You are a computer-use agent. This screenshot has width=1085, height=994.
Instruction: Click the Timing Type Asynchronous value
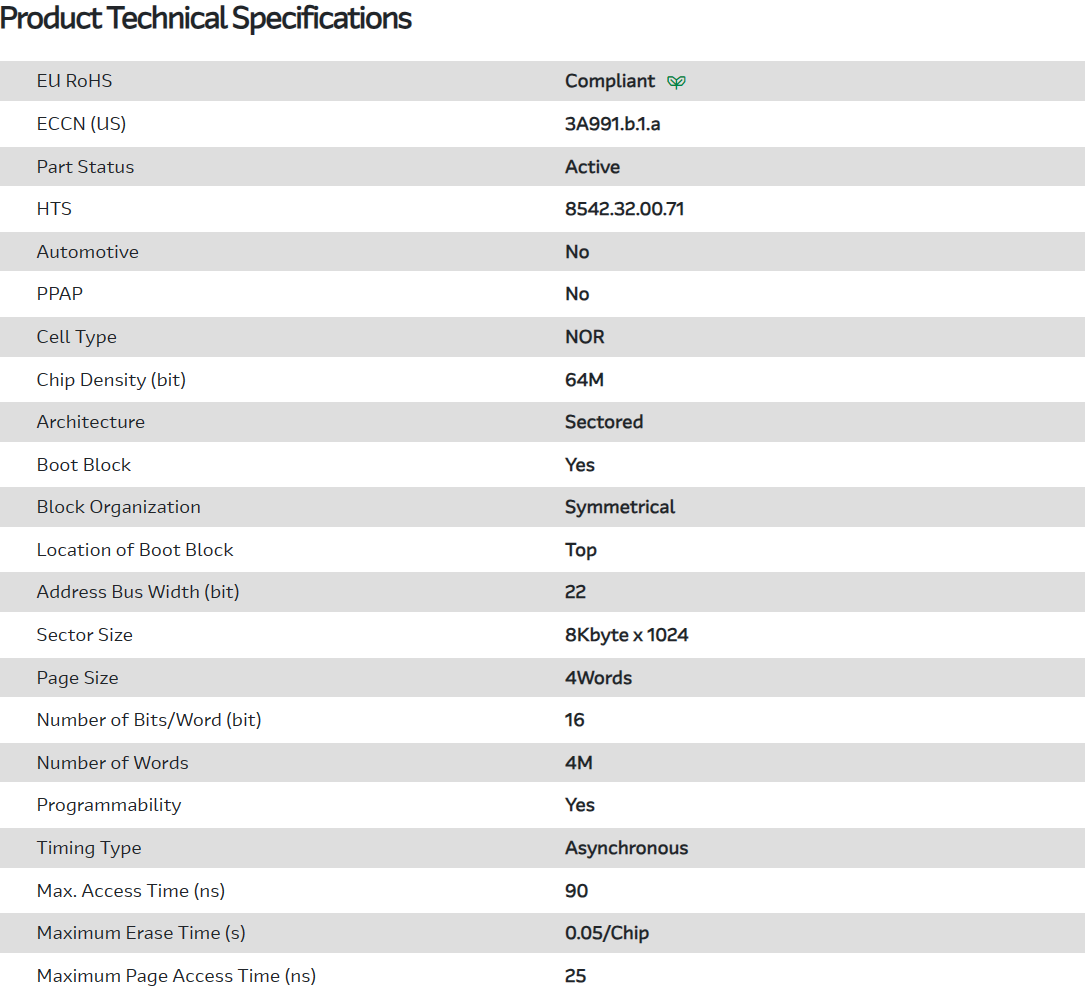[x=626, y=848]
